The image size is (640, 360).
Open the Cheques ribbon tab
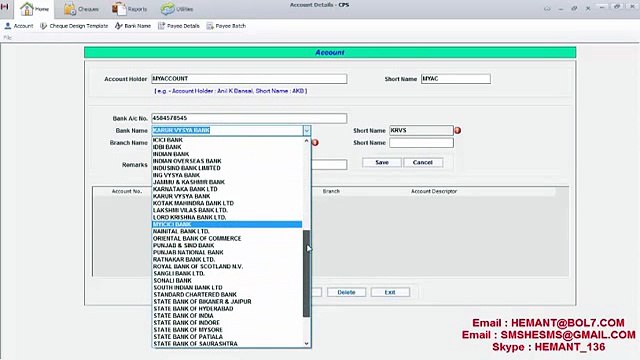pyautogui.click(x=82, y=9)
